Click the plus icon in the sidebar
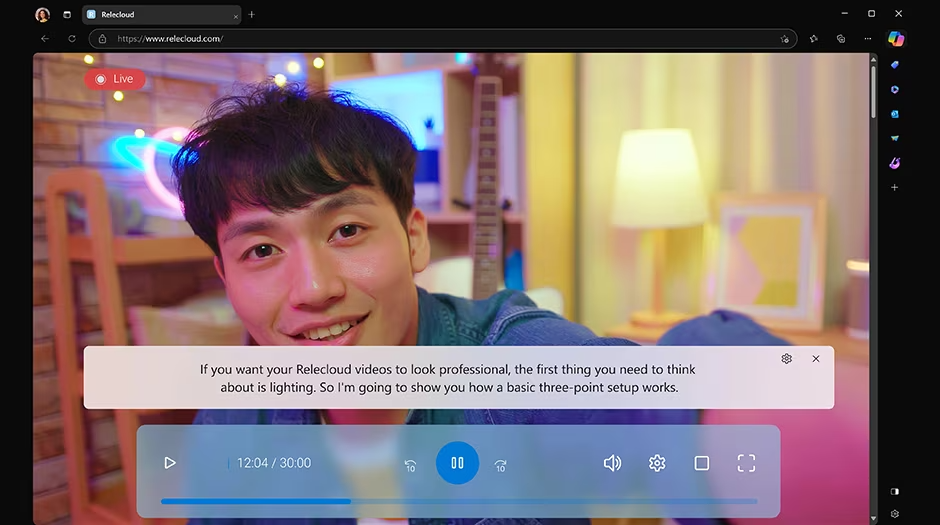The height and width of the screenshot is (525, 940). [x=895, y=188]
